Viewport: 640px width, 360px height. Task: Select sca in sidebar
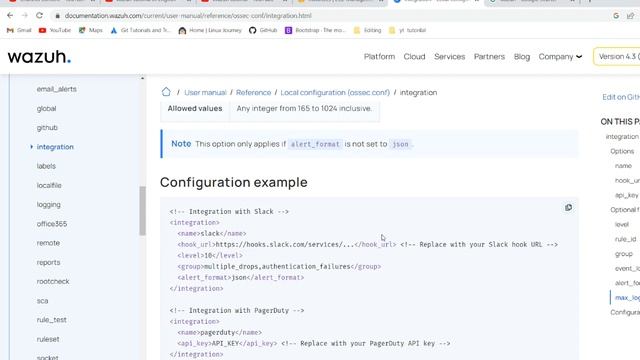[x=42, y=301]
